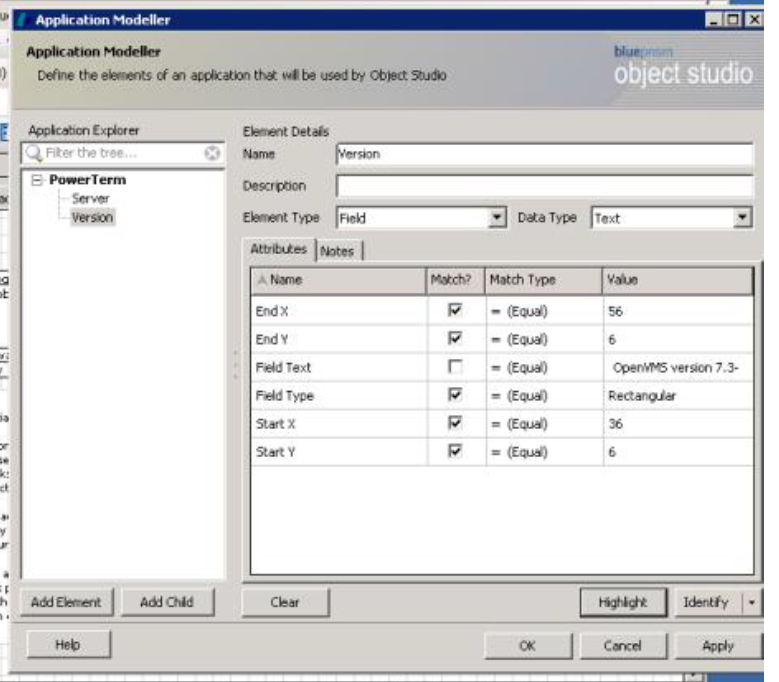Click the End Y value cell 6

[678, 340]
